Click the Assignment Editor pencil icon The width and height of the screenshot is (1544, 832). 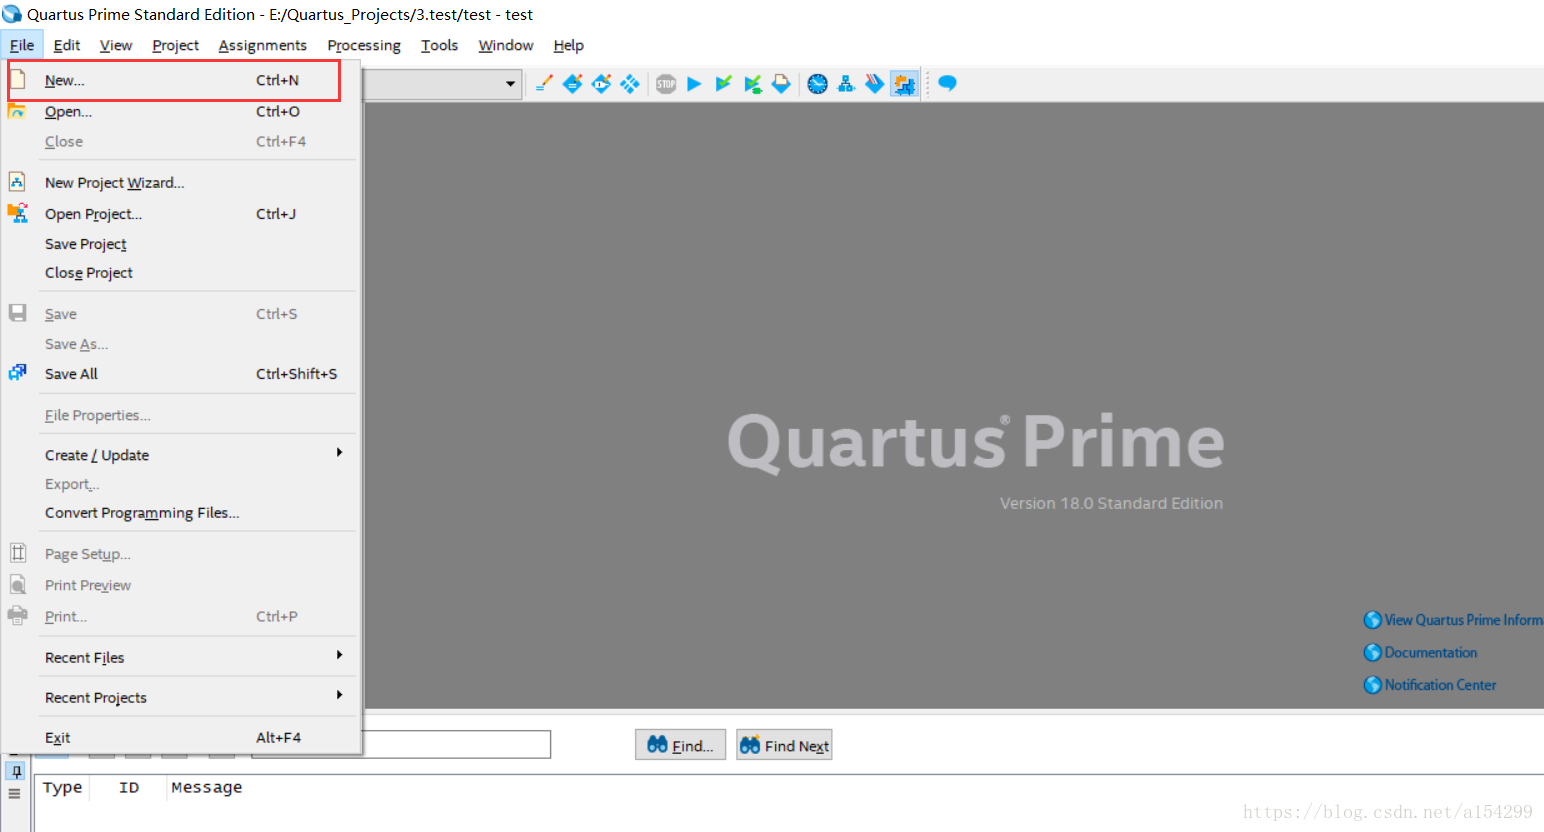544,84
